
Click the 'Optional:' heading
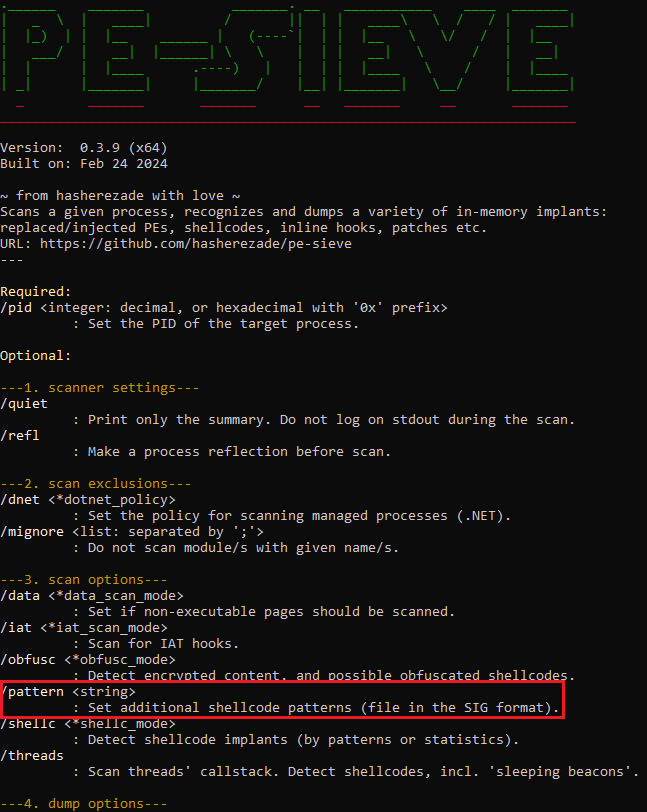point(36,356)
